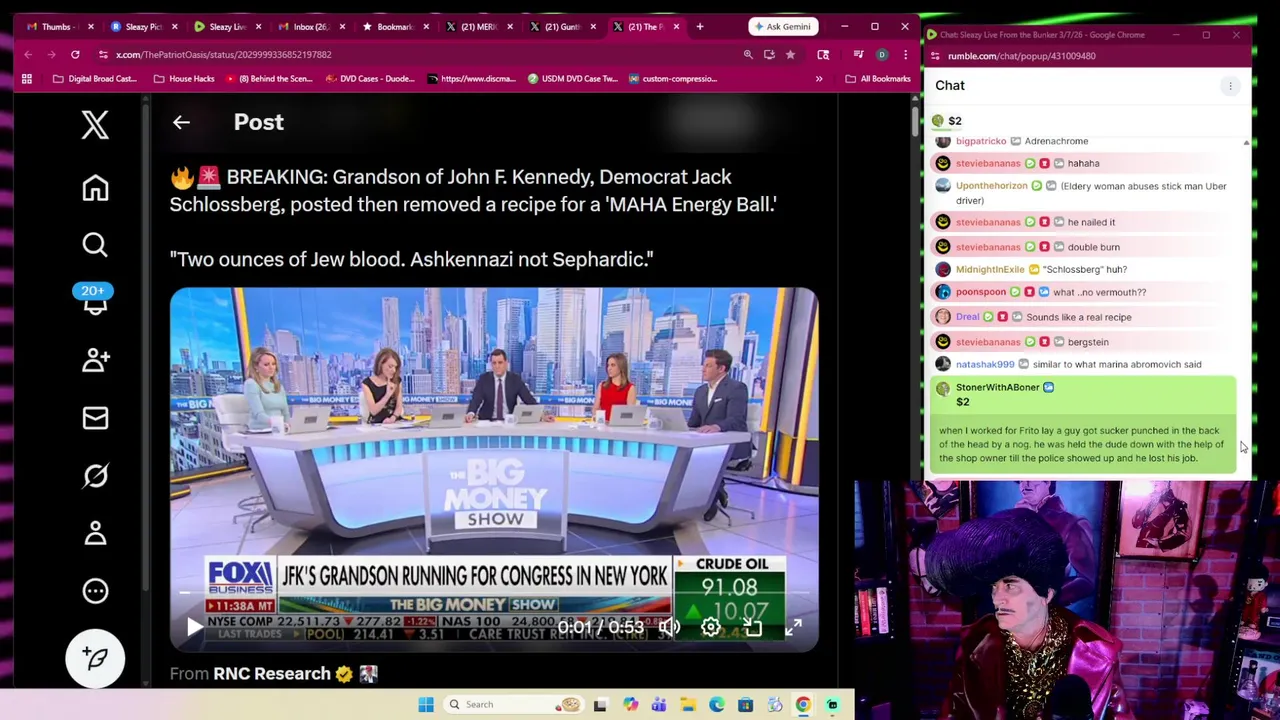Viewport: 1280px width, 720px height.
Task: Compose a new post with the feather button
Action: (95, 657)
